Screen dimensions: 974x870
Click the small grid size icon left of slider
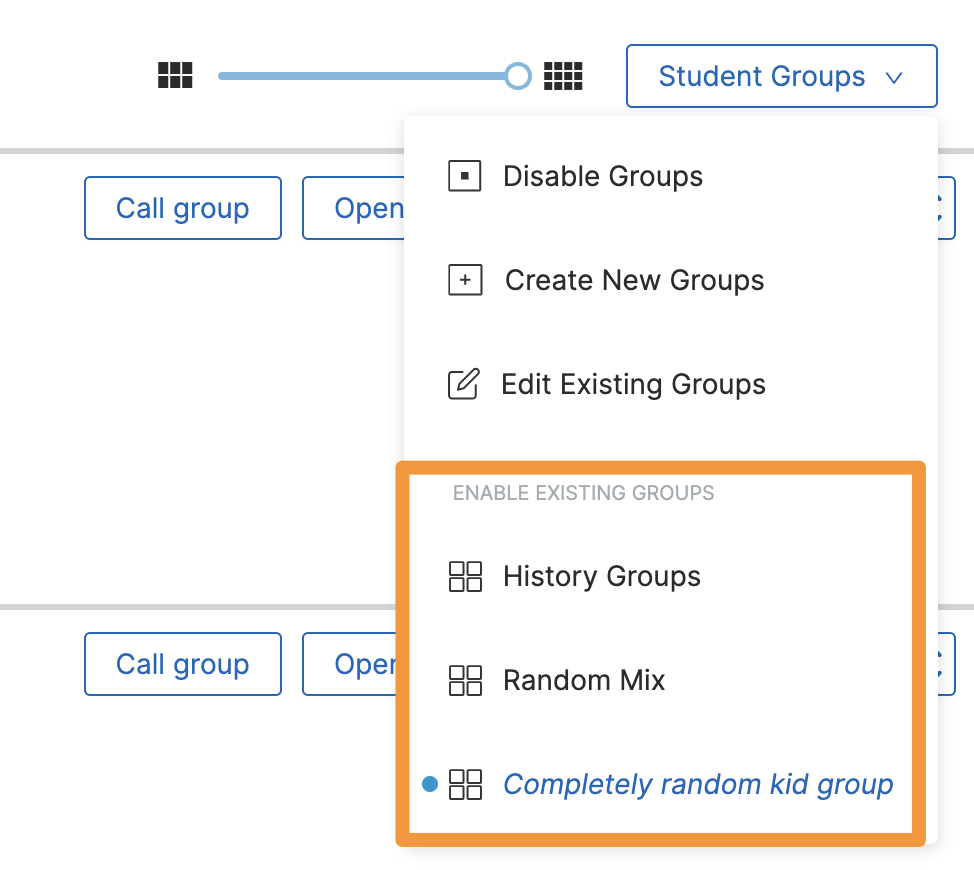pos(174,75)
